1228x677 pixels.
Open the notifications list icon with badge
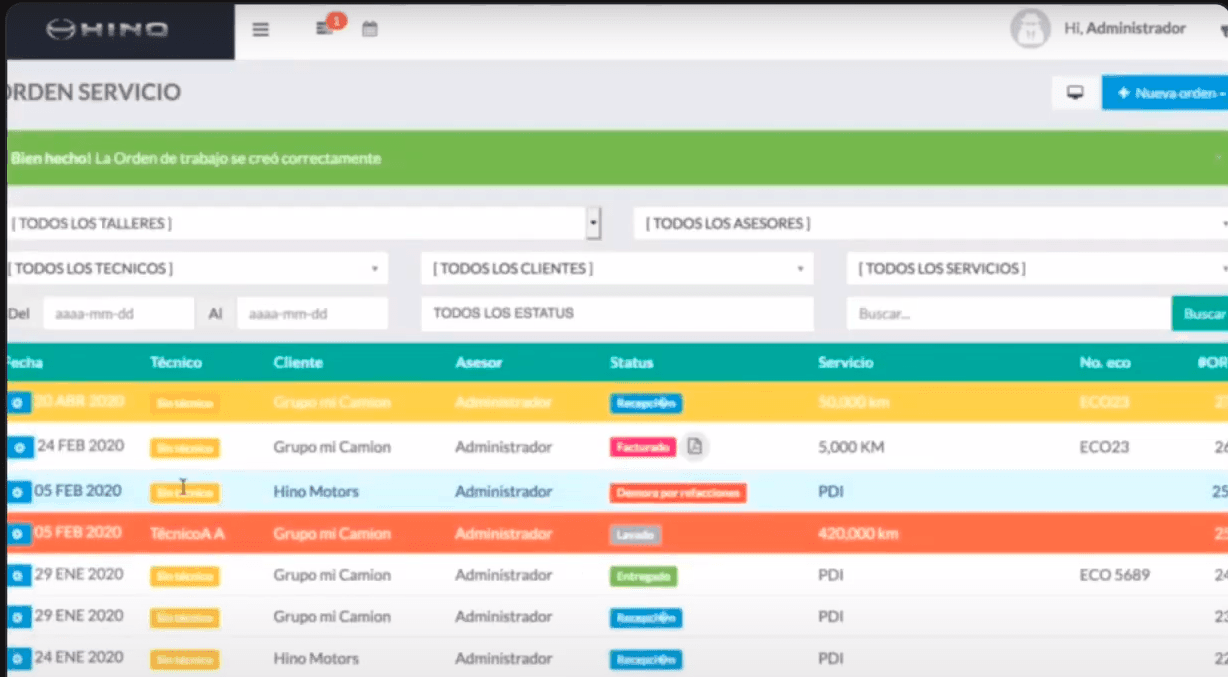(x=325, y=28)
